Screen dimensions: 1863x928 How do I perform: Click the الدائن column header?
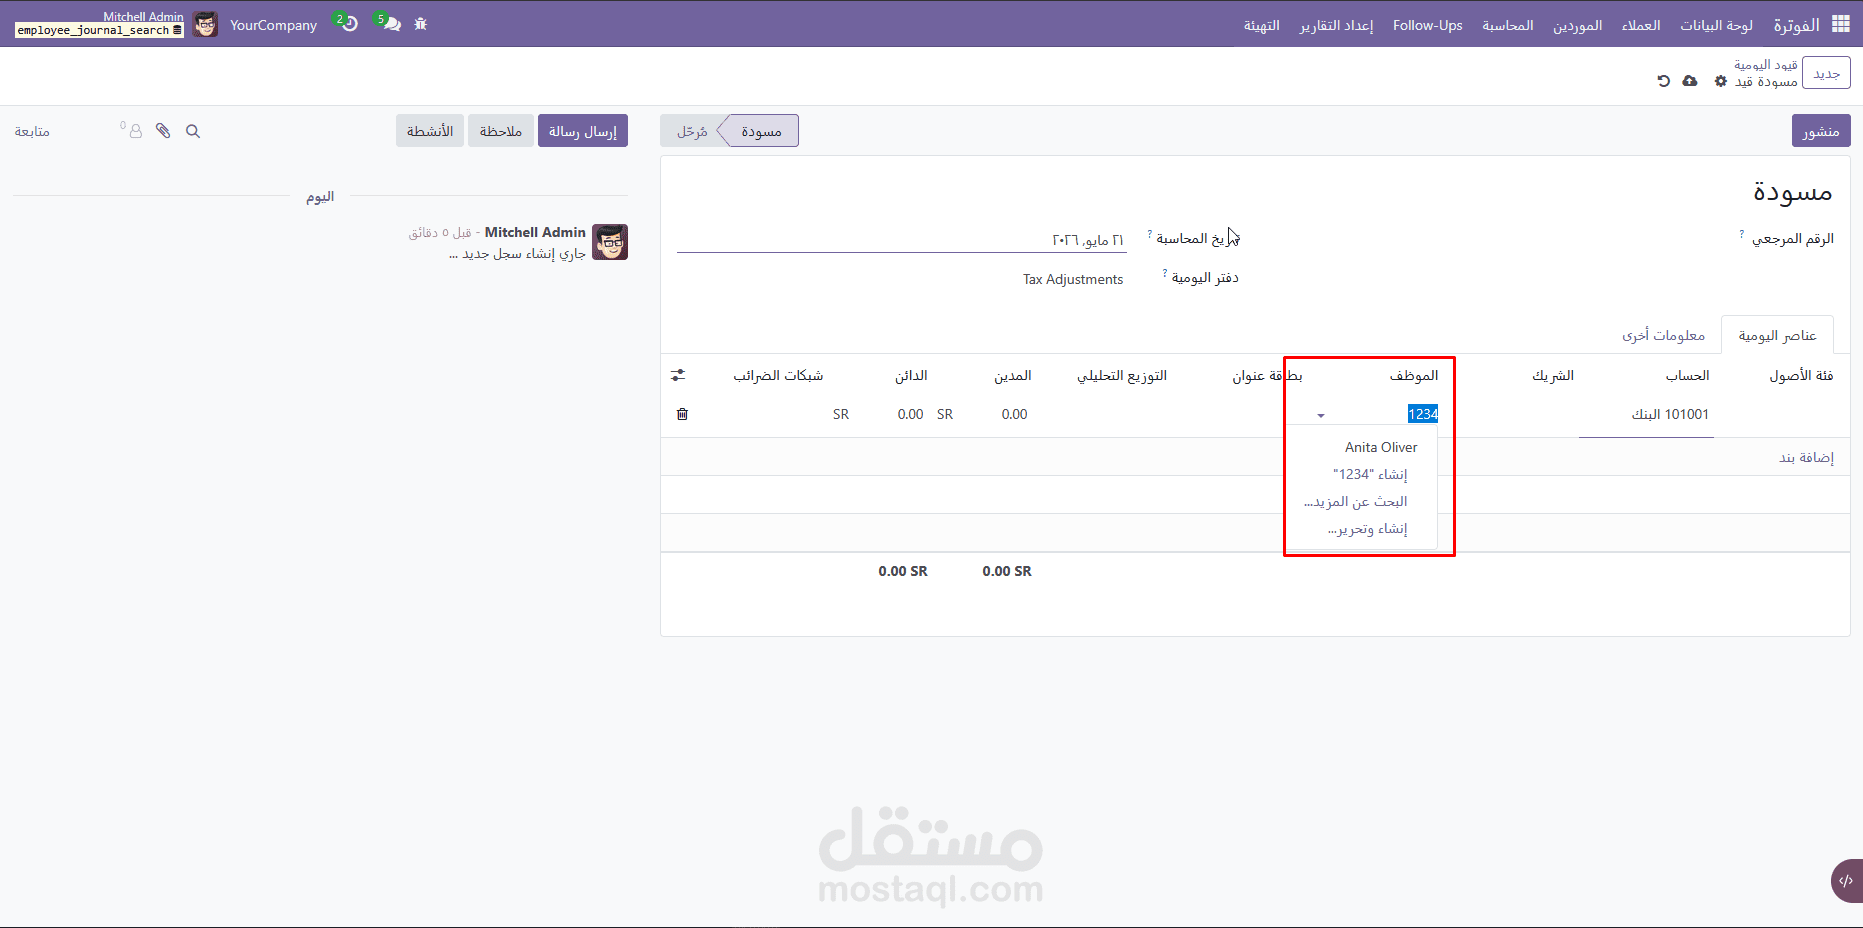[911, 375]
